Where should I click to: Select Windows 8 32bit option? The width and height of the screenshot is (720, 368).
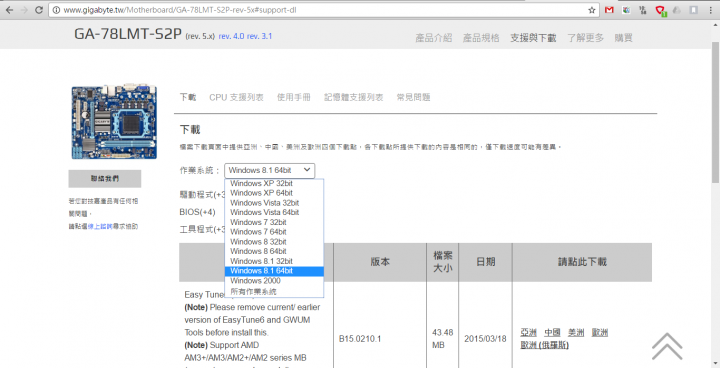pos(274,242)
